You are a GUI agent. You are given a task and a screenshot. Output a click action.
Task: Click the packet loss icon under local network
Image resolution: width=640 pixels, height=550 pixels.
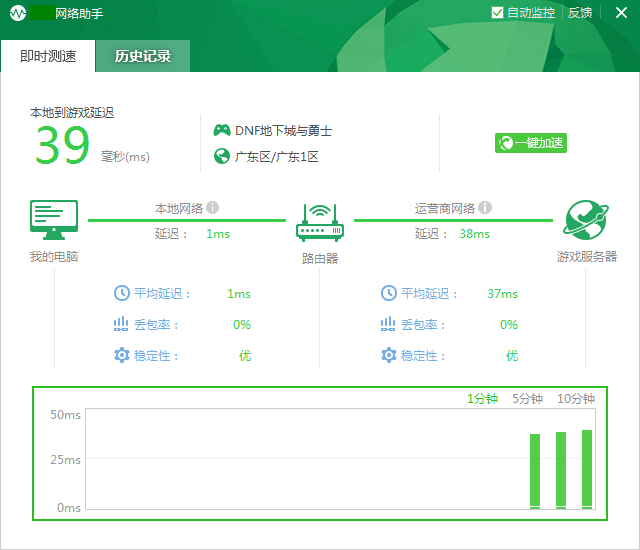122,324
